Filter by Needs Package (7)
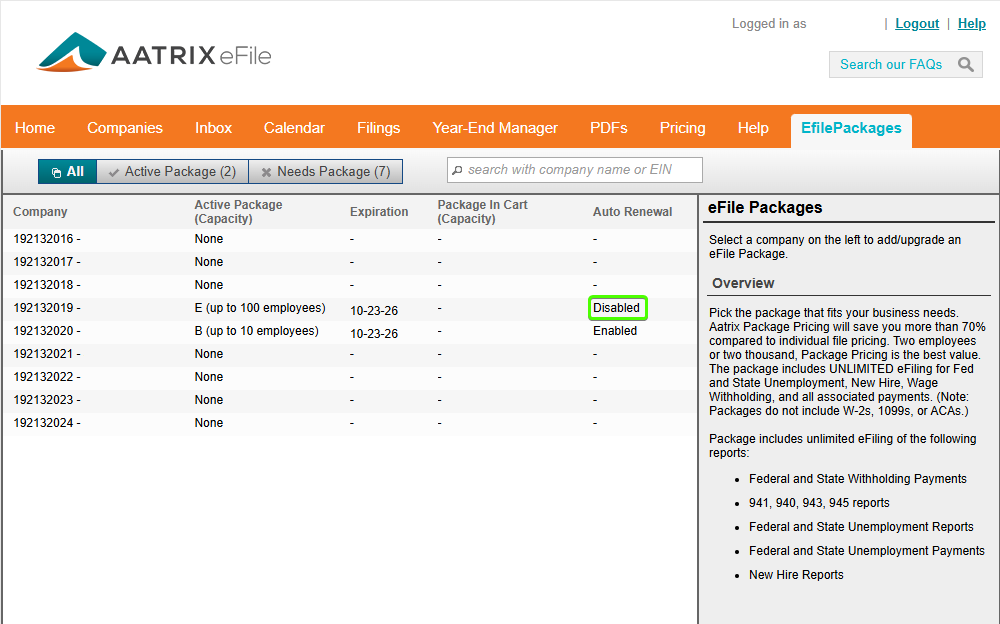Screen dimensions: 1000x624 click(325, 172)
